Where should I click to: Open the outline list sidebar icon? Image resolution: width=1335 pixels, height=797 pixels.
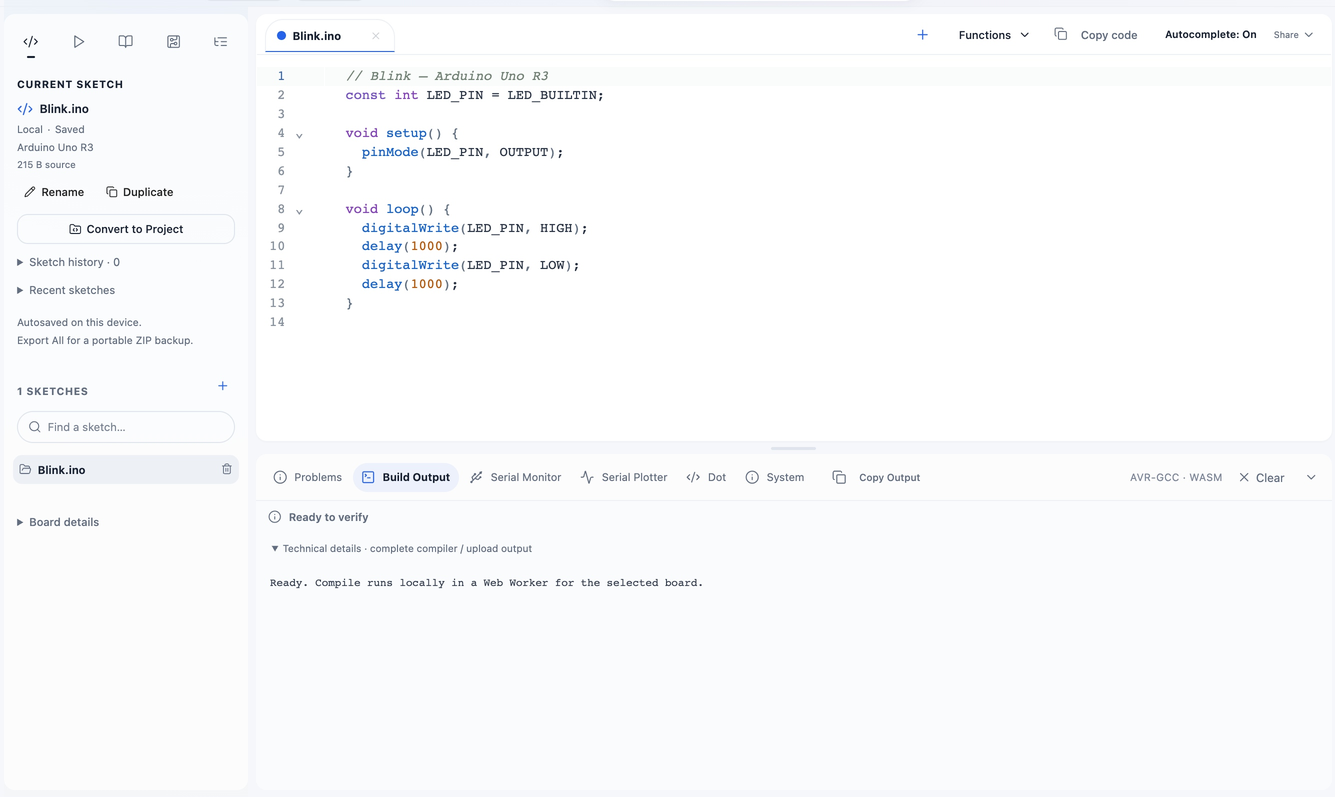click(221, 42)
